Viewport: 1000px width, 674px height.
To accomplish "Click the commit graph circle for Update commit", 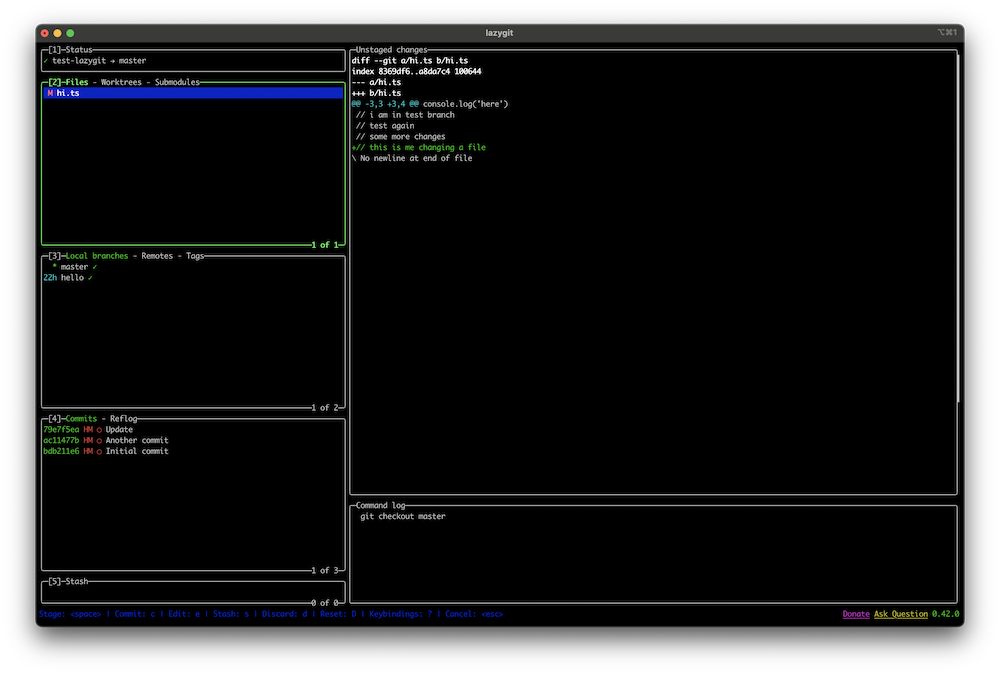I will [x=99, y=430].
